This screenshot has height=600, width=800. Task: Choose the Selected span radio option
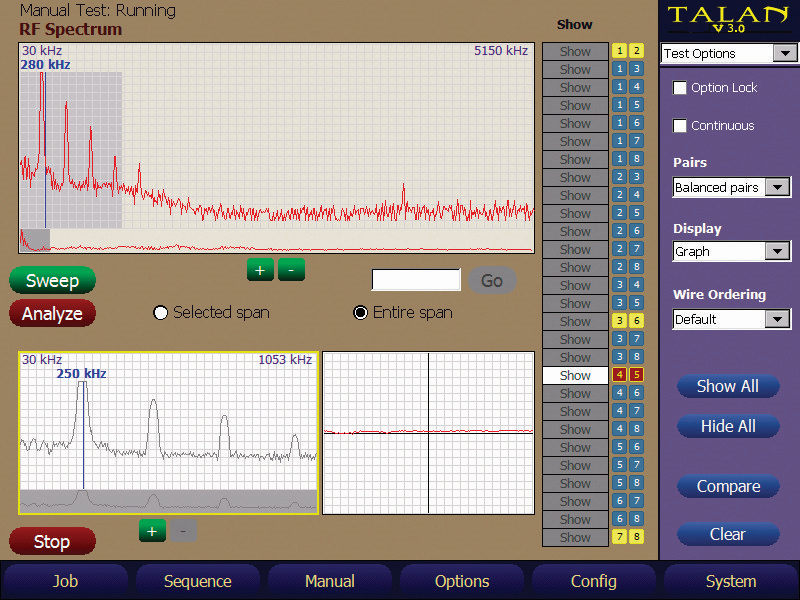pyautogui.click(x=160, y=313)
